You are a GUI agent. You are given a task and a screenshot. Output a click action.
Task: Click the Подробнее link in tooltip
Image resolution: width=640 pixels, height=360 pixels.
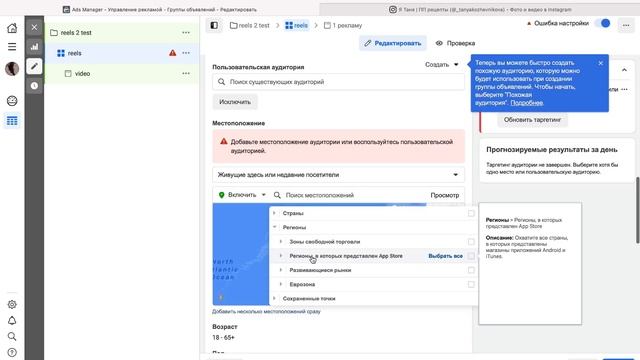(x=527, y=103)
